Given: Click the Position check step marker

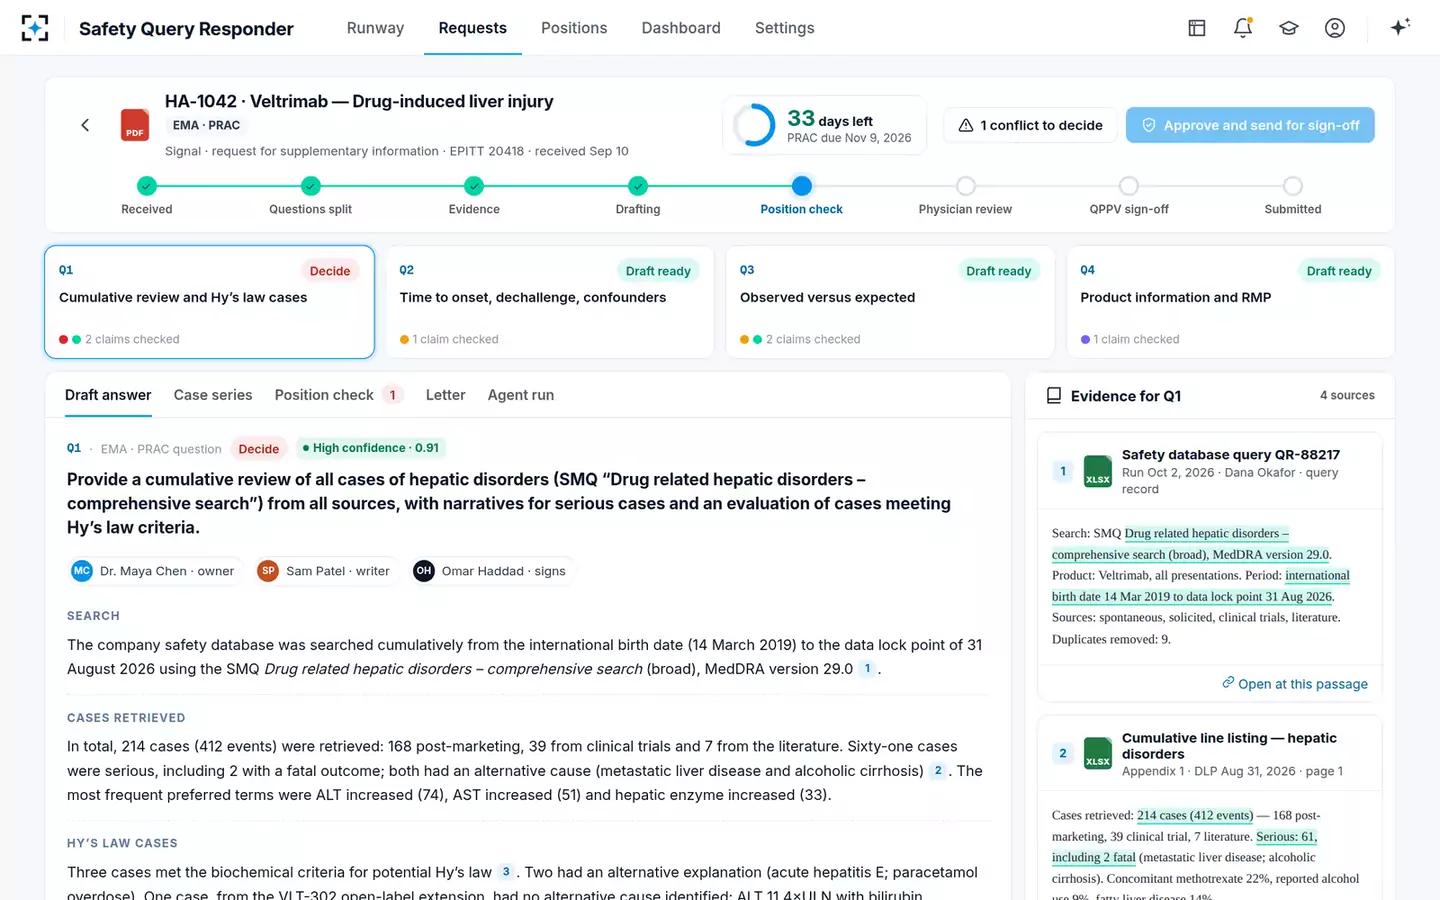Looking at the screenshot, I should coord(802,186).
